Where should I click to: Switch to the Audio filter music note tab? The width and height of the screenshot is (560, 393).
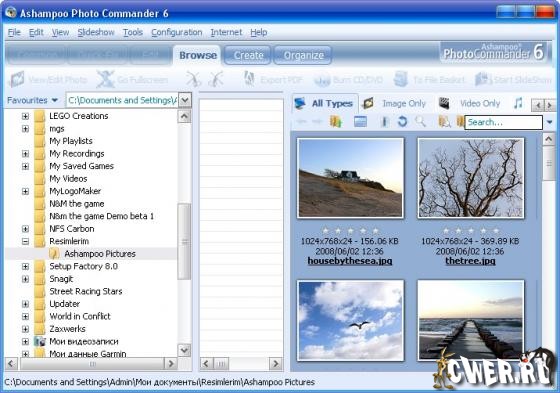[518, 103]
